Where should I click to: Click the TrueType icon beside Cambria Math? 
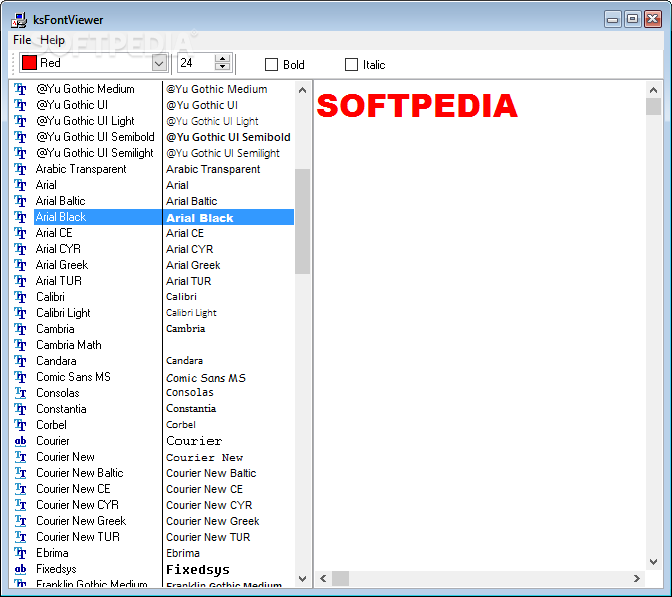point(20,345)
